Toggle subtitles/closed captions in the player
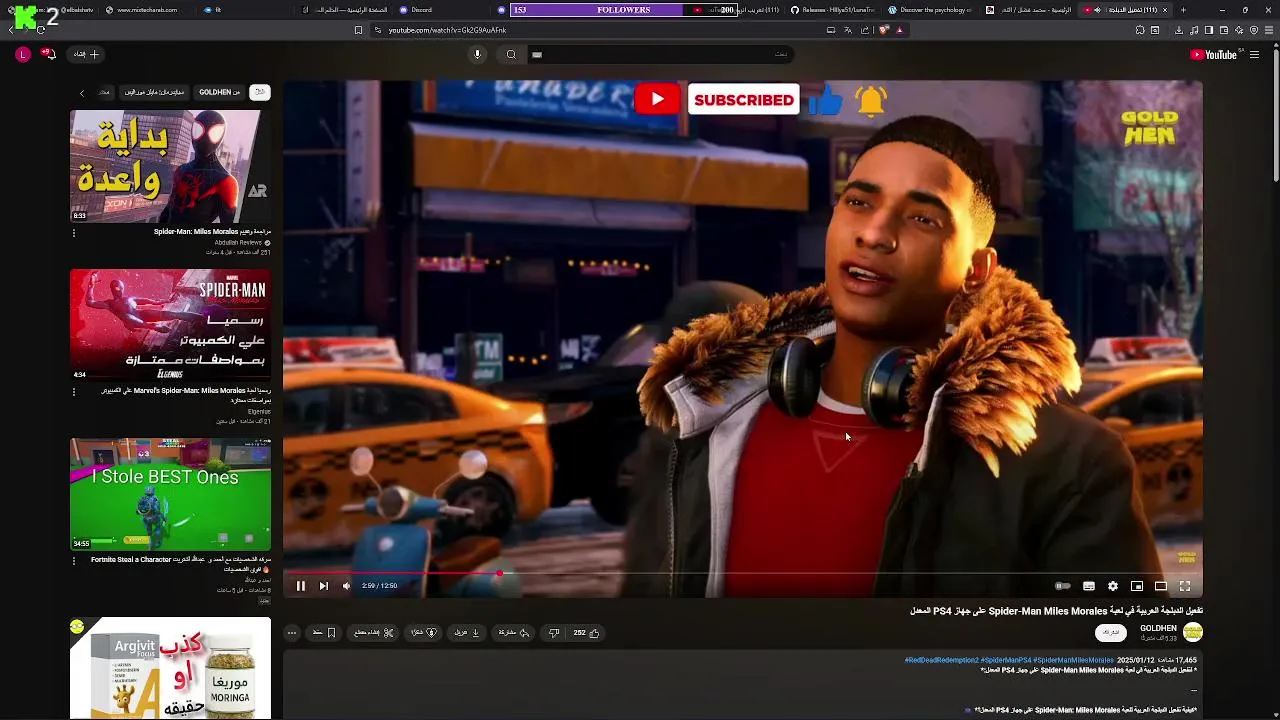The width and height of the screenshot is (1280, 720). tap(1089, 586)
